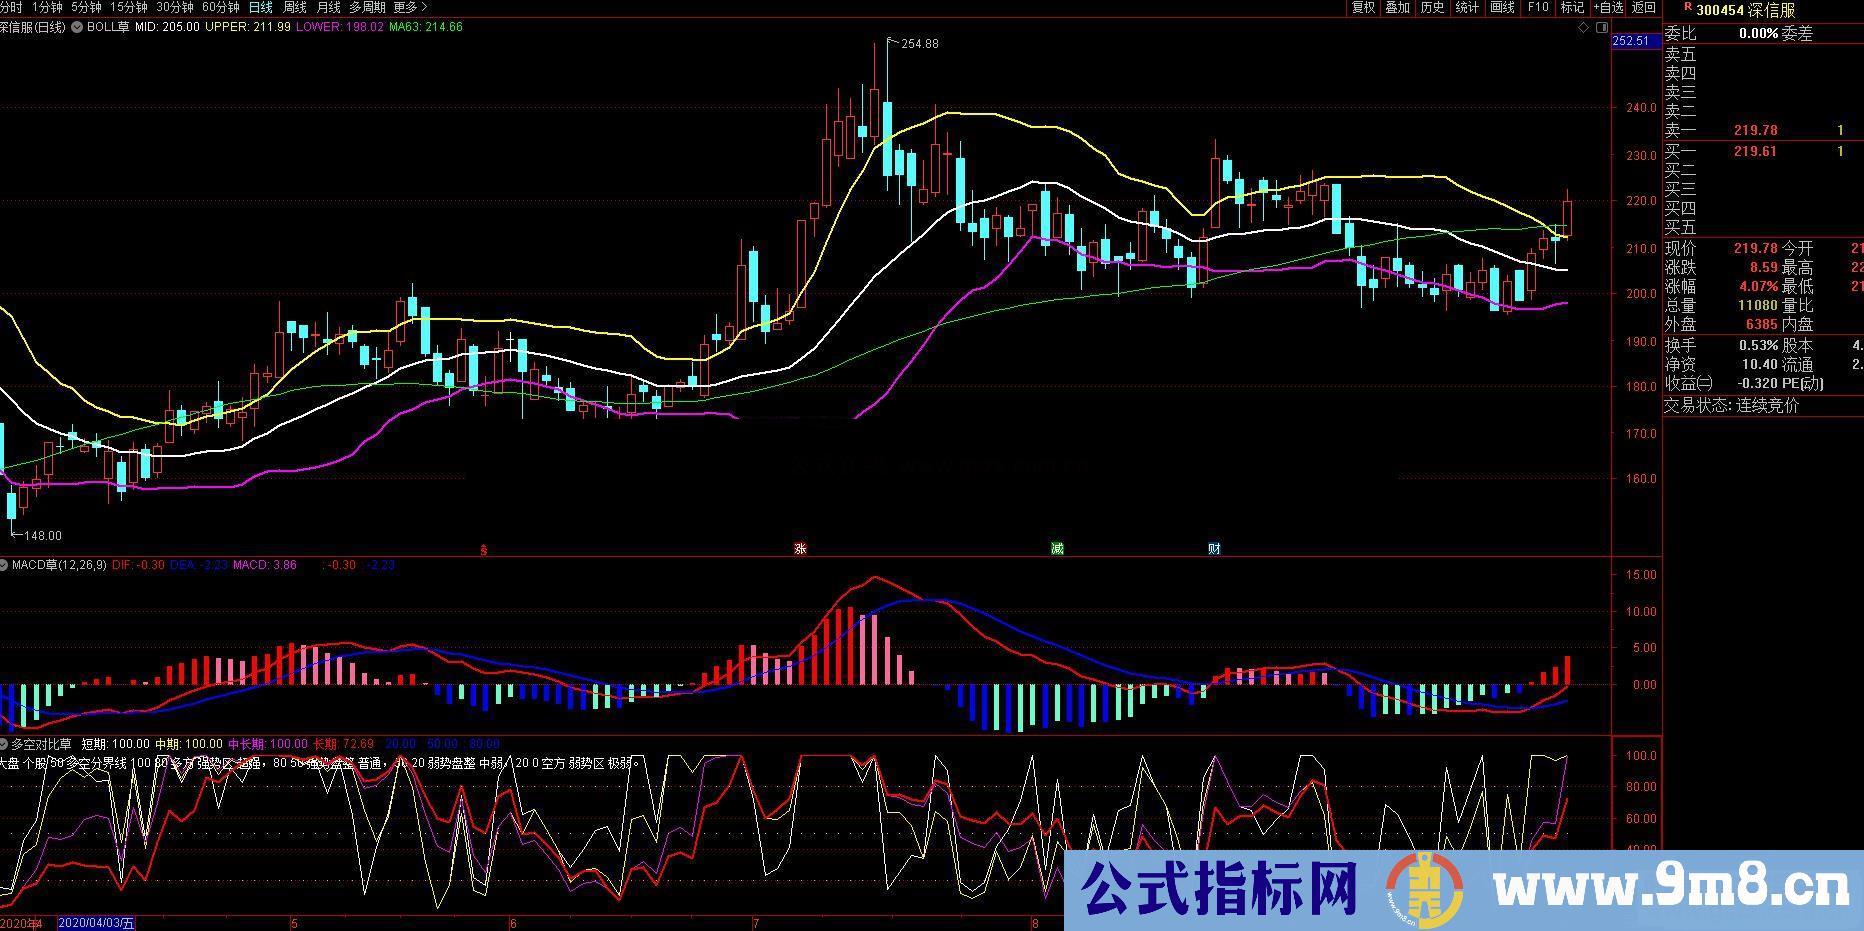Click the 长期: 72.69 indicator label
The image size is (1864, 931).
coord(344,744)
